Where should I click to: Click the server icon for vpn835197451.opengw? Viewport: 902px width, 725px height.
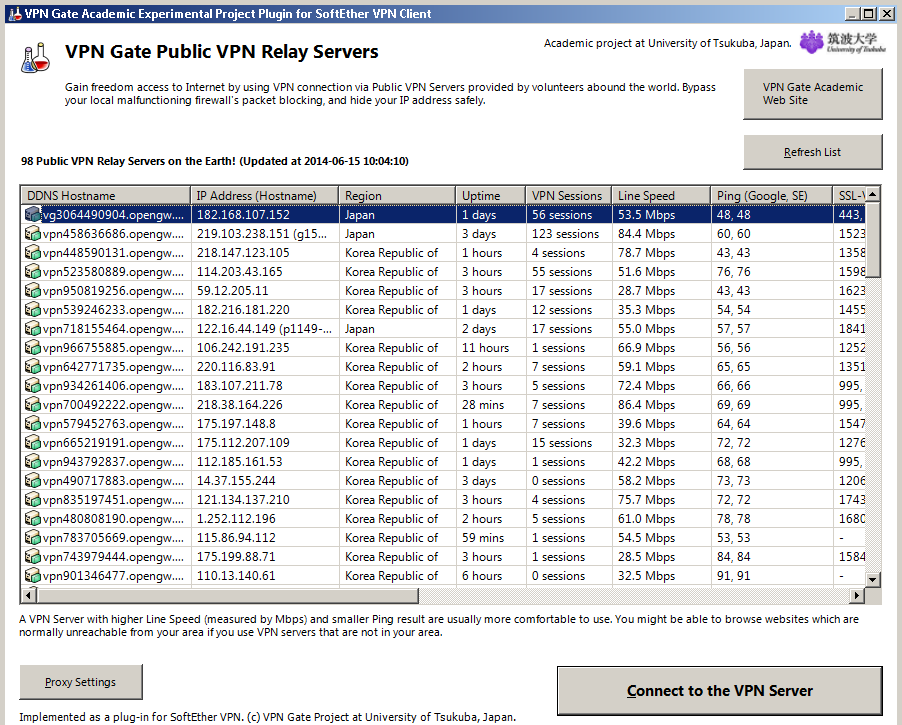coord(33,499)
